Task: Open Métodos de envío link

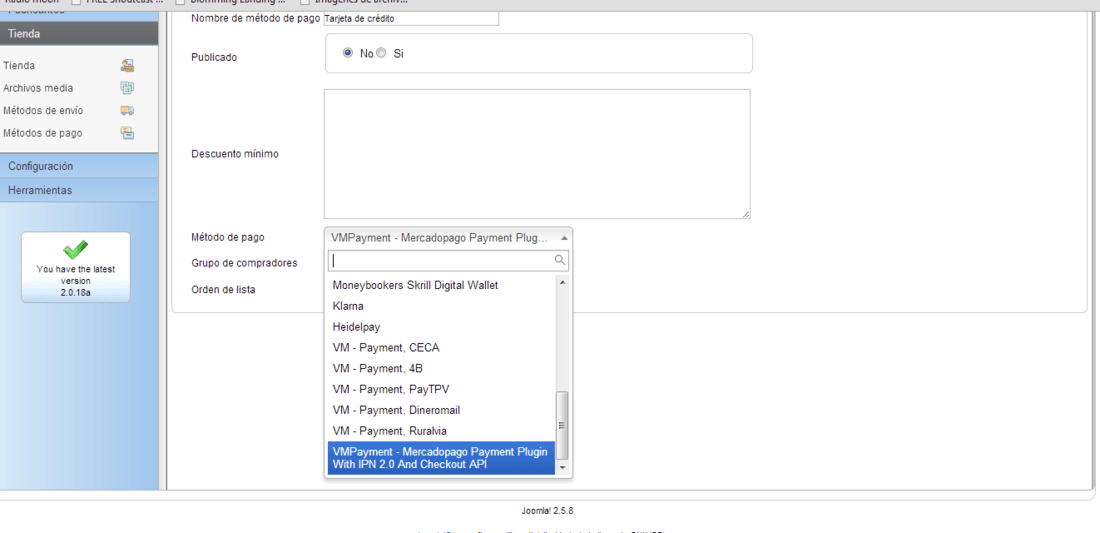Action: point(43,111)
